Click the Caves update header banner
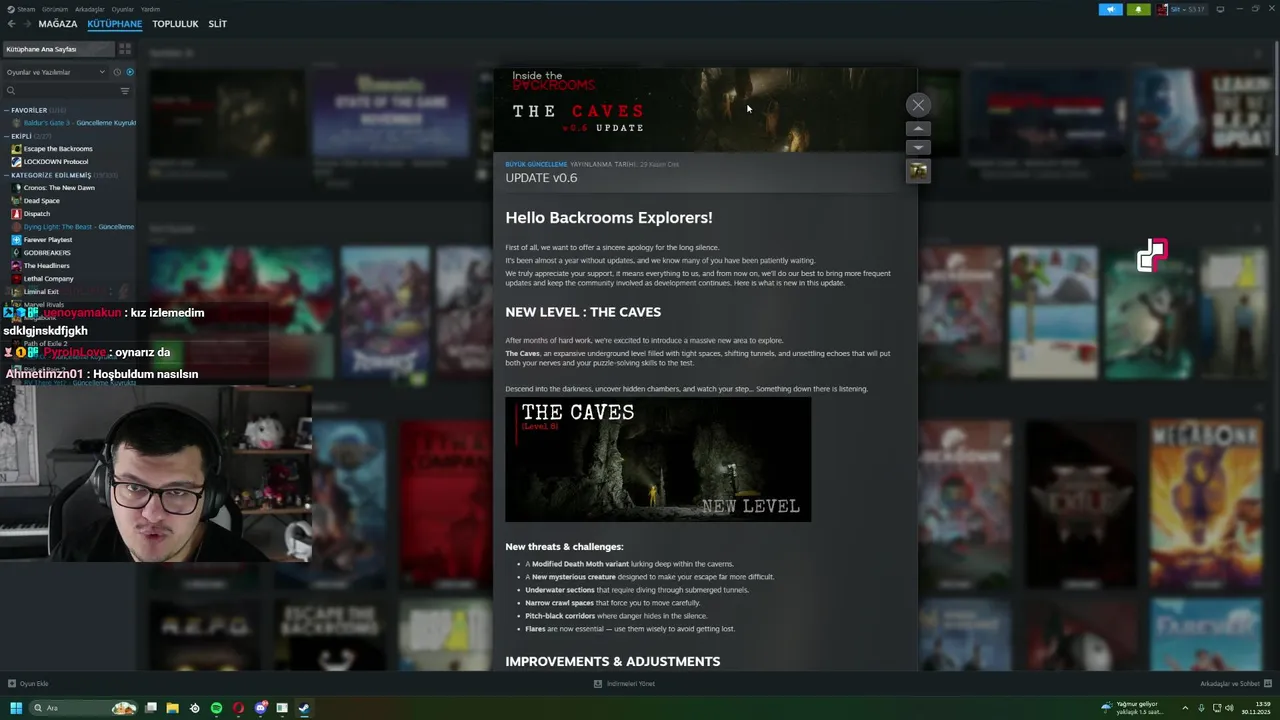Viewport: 1280px width, 720px height. pos(705,110)
